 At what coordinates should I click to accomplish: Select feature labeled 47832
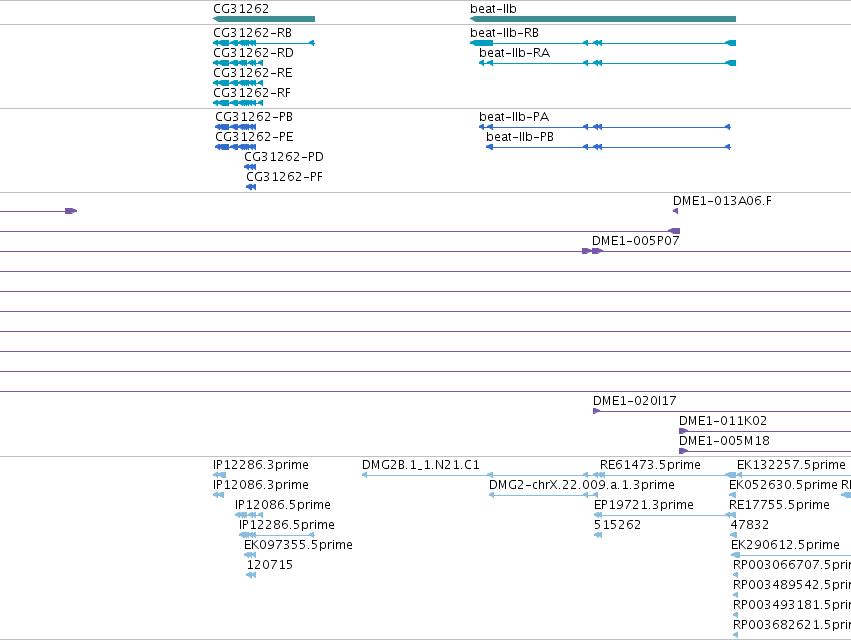pyautogui.click(x=750, y=525)
